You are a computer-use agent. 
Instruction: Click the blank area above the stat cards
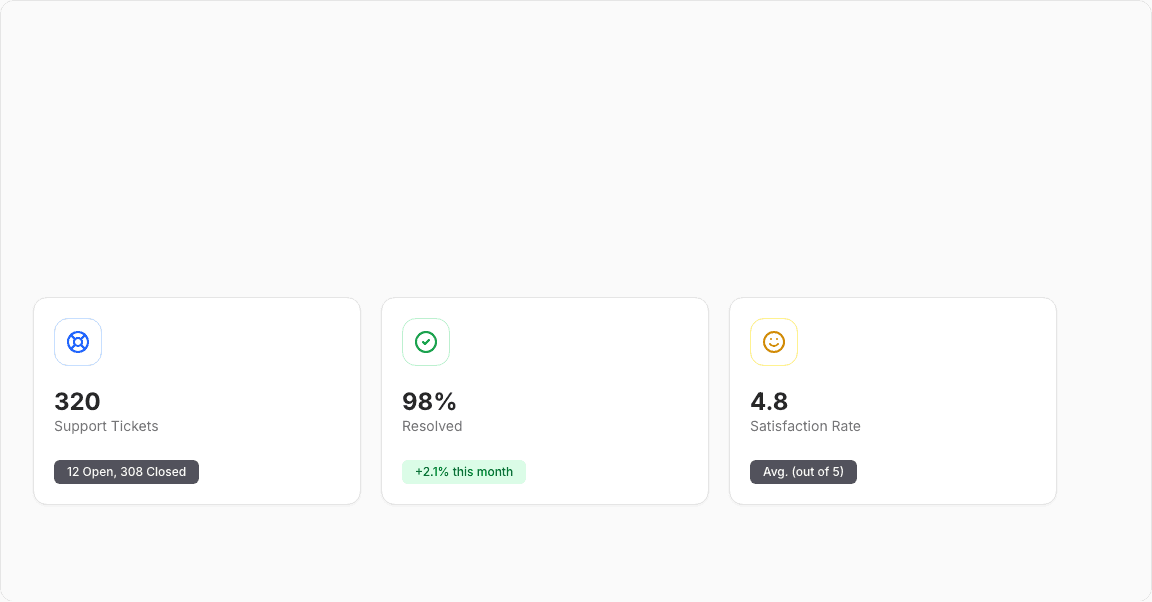tap(576, 150)
